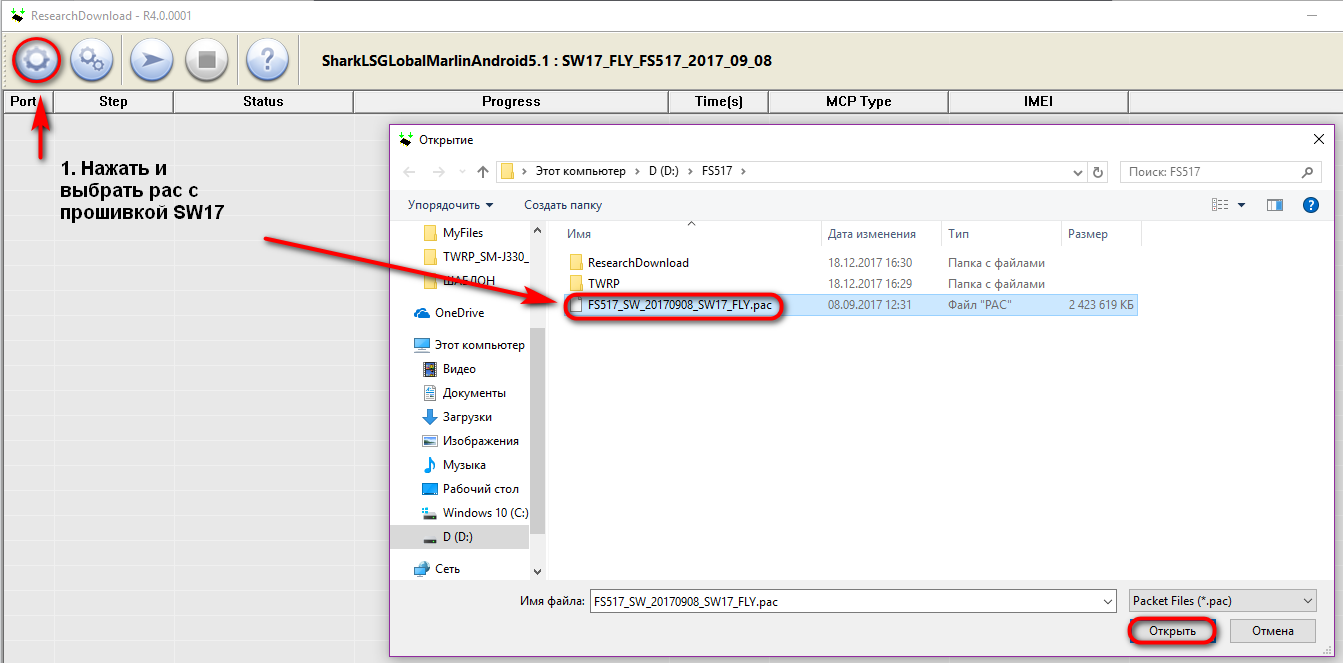Stop downloading with the stop icon
This screenshot has width=1343, height=663.
point(207,61)
